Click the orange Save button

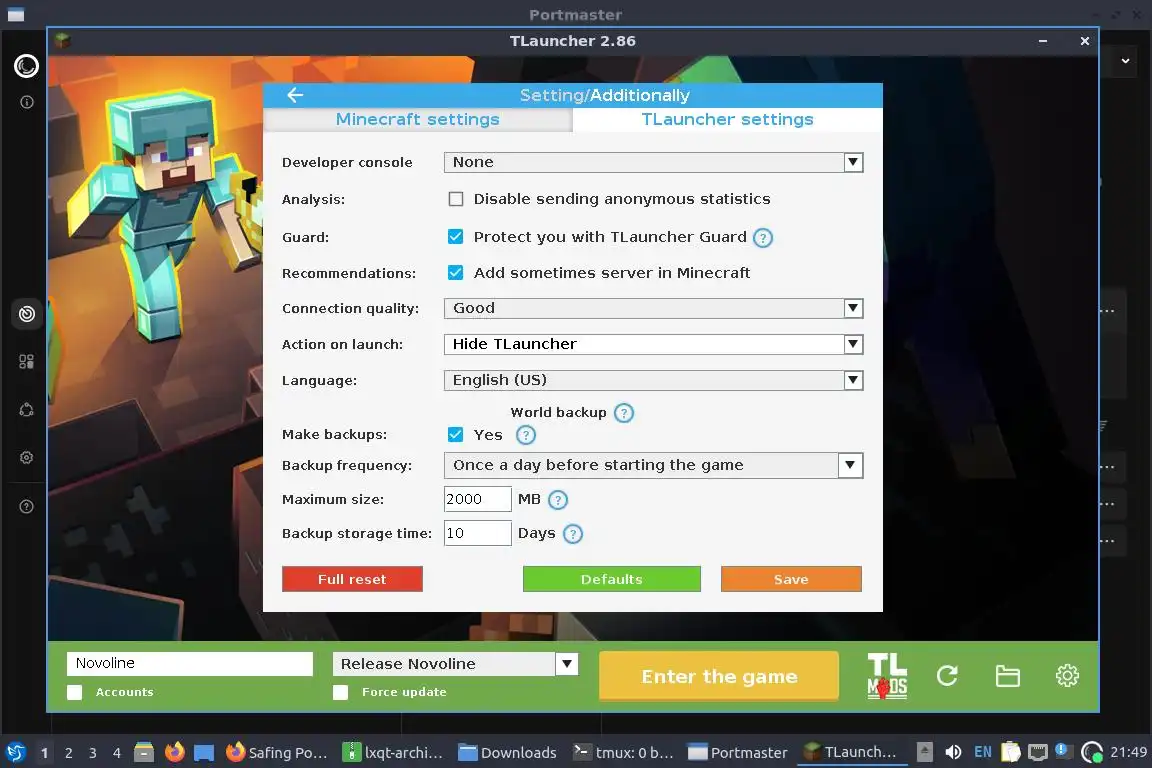(791, 580)
